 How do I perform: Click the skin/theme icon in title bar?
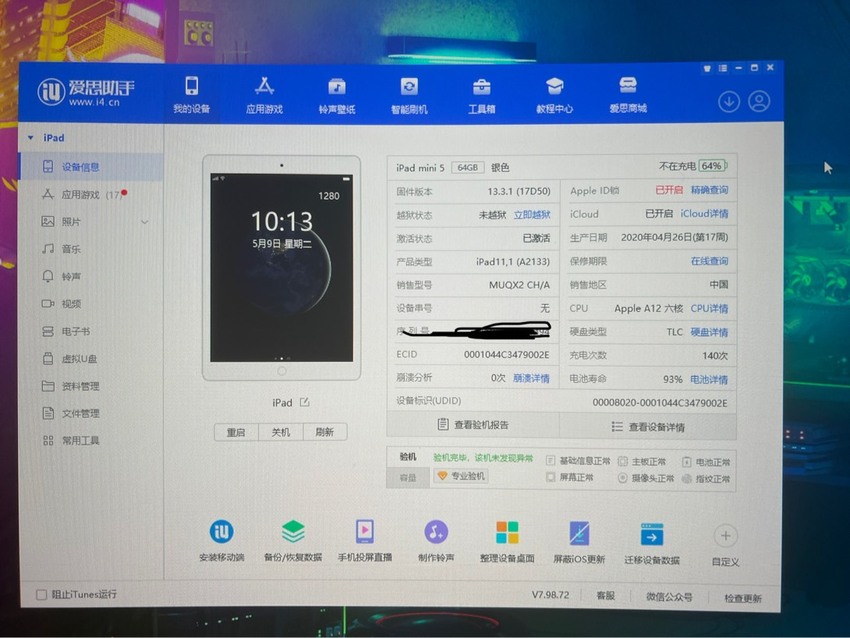pyautogui.click(x=707, y=68)
